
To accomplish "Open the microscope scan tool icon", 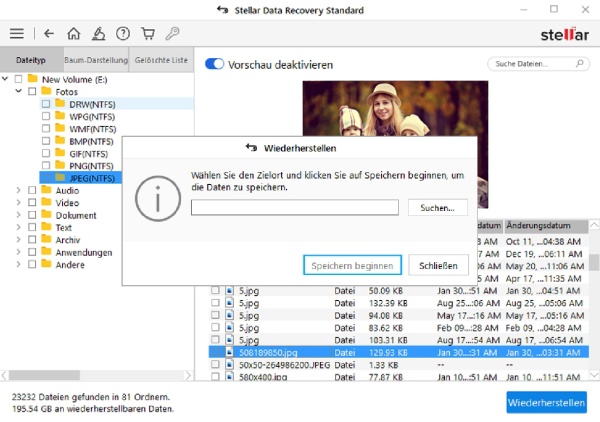I will (x=98, y=34).
